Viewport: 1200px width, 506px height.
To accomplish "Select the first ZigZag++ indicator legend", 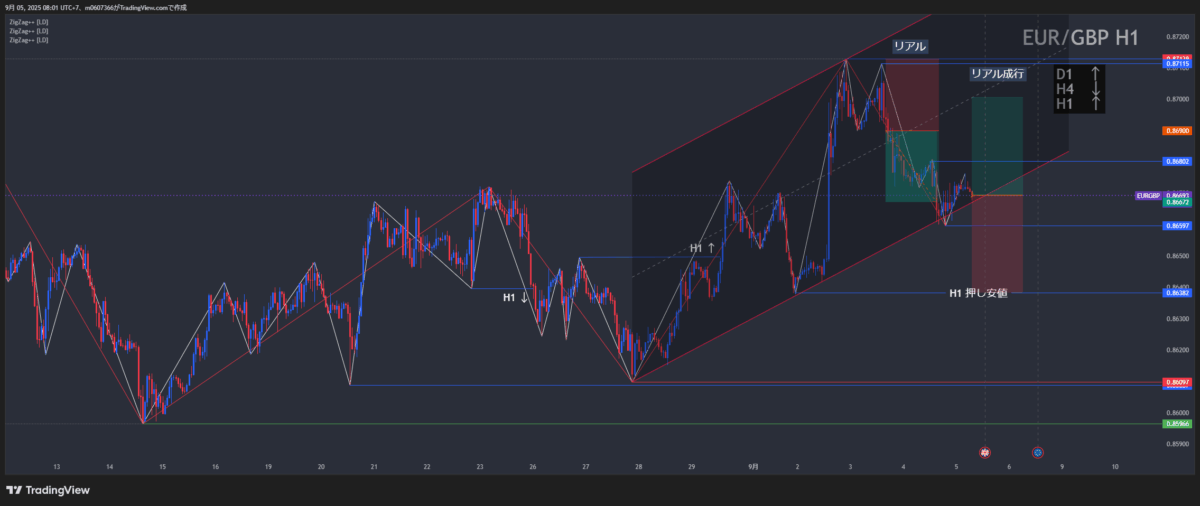I will pos(28,21).
